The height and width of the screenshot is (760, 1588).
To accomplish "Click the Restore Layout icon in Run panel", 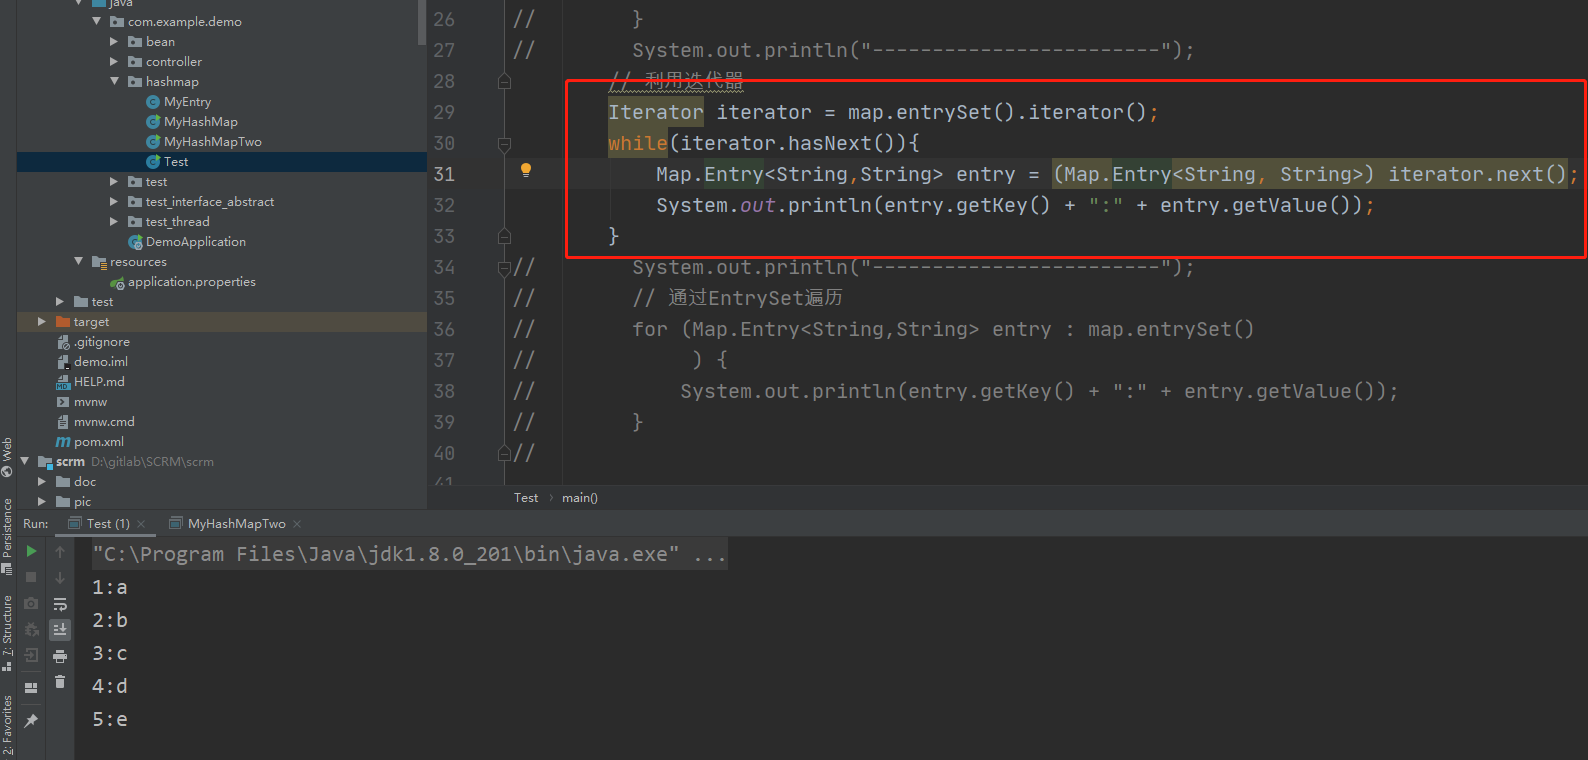I will [x=31, y=688].
